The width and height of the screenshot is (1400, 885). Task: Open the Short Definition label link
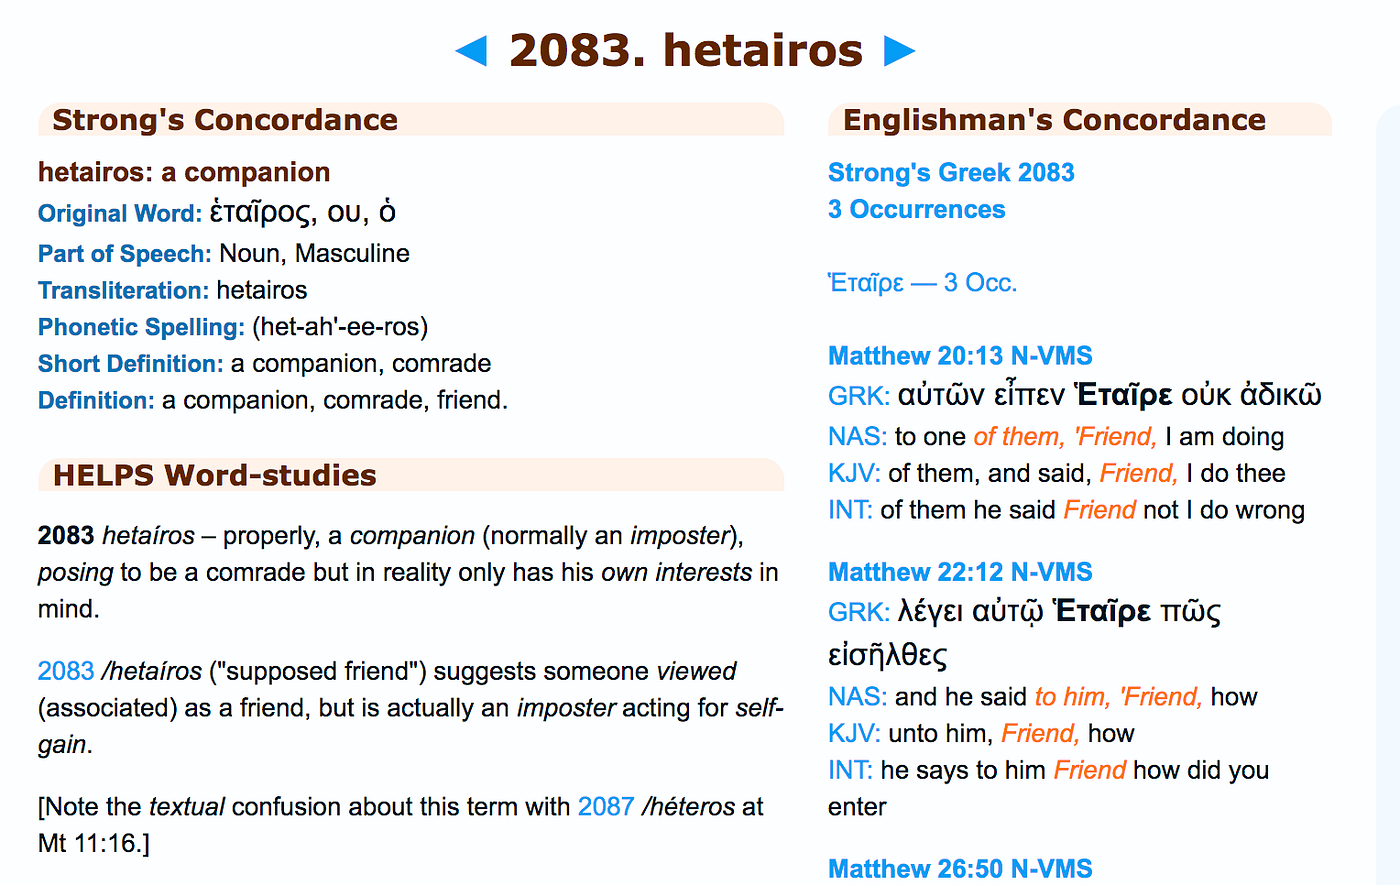tap(131, 364)
